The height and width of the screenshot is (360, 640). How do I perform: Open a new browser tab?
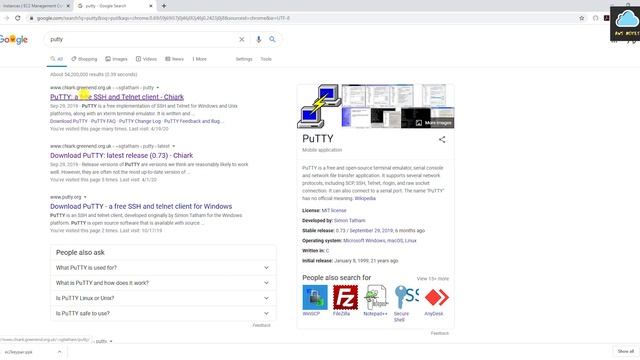click(x=164, y=6)
